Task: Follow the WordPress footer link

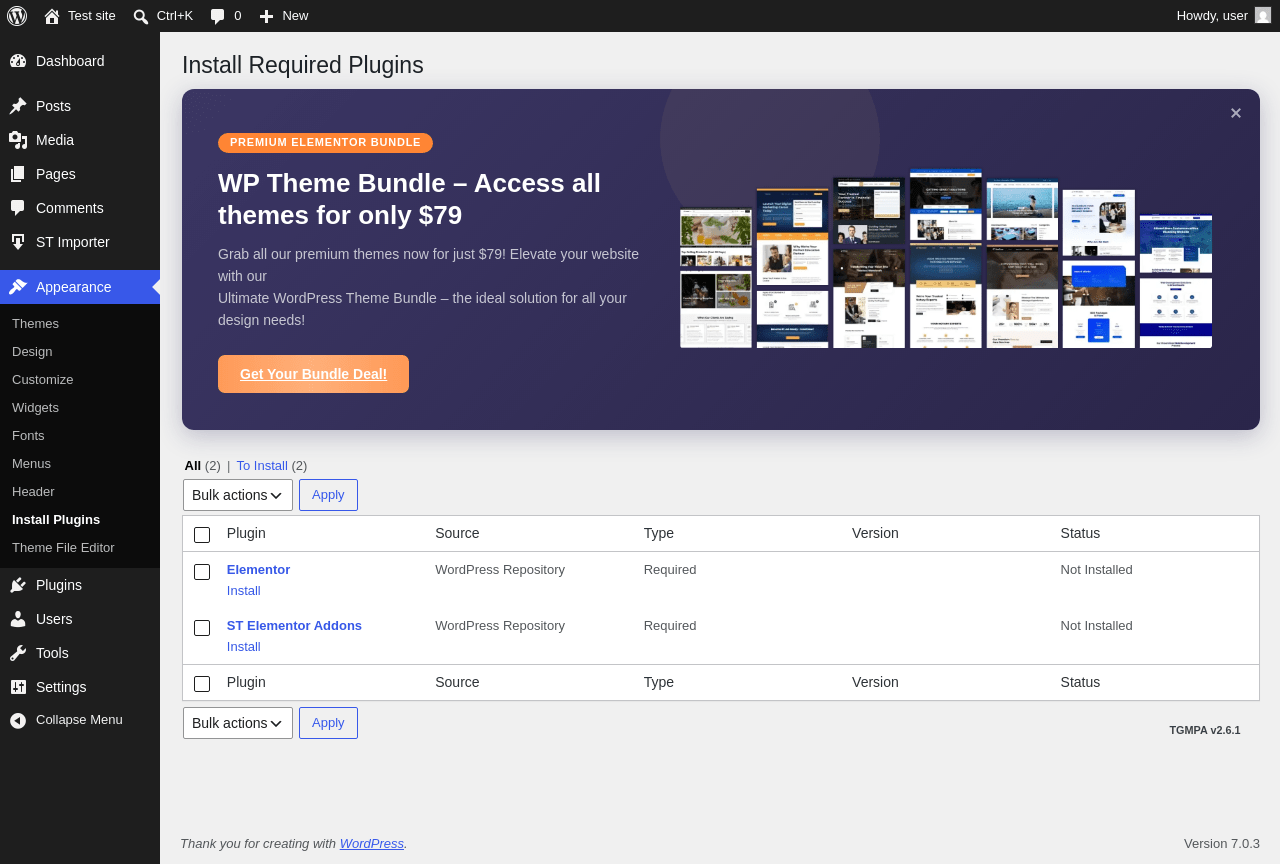Action: [372, 843]
